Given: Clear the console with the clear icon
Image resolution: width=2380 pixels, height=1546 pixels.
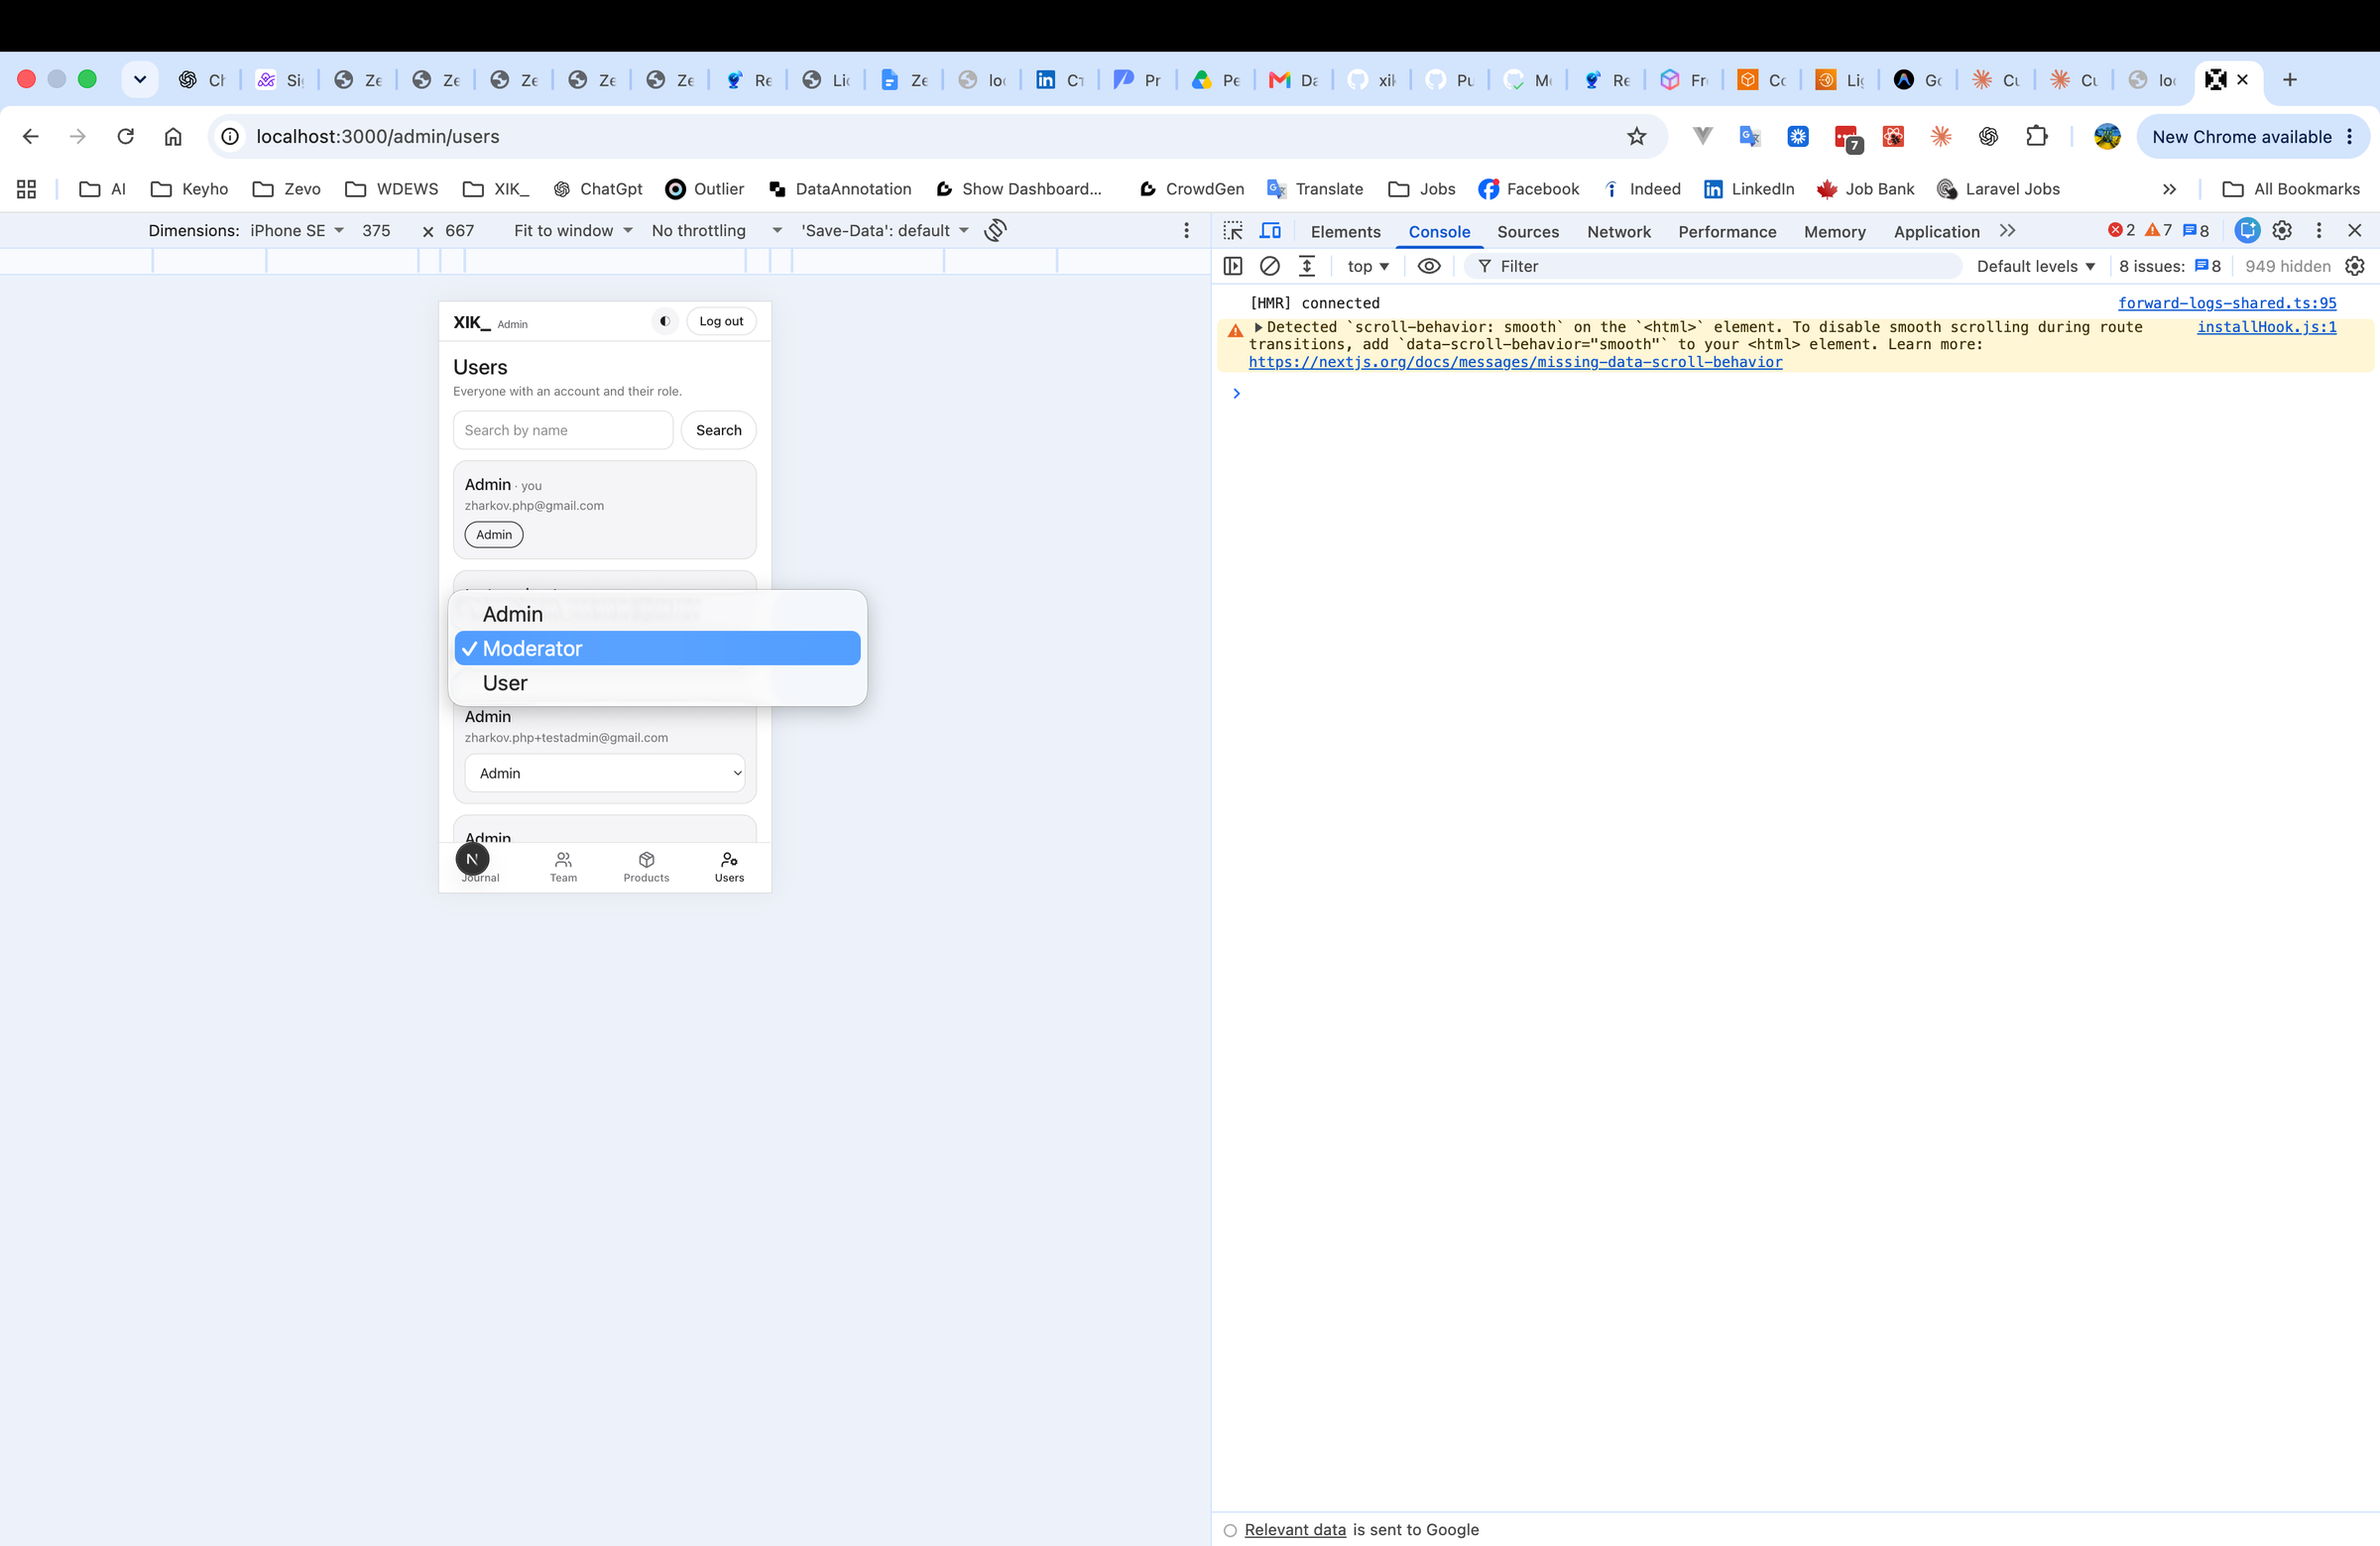Looking at the screenshot, I should (x=1269, y=266).
